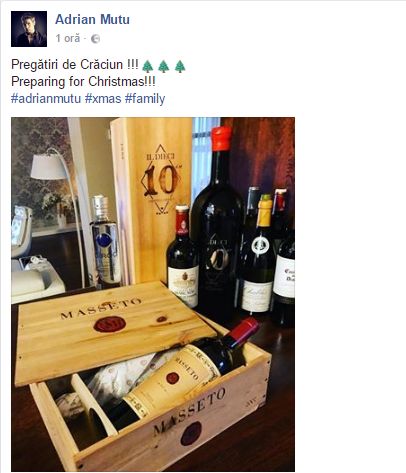
Task: Click the red wax seal on lid
Action: click(x=110, y=324)
